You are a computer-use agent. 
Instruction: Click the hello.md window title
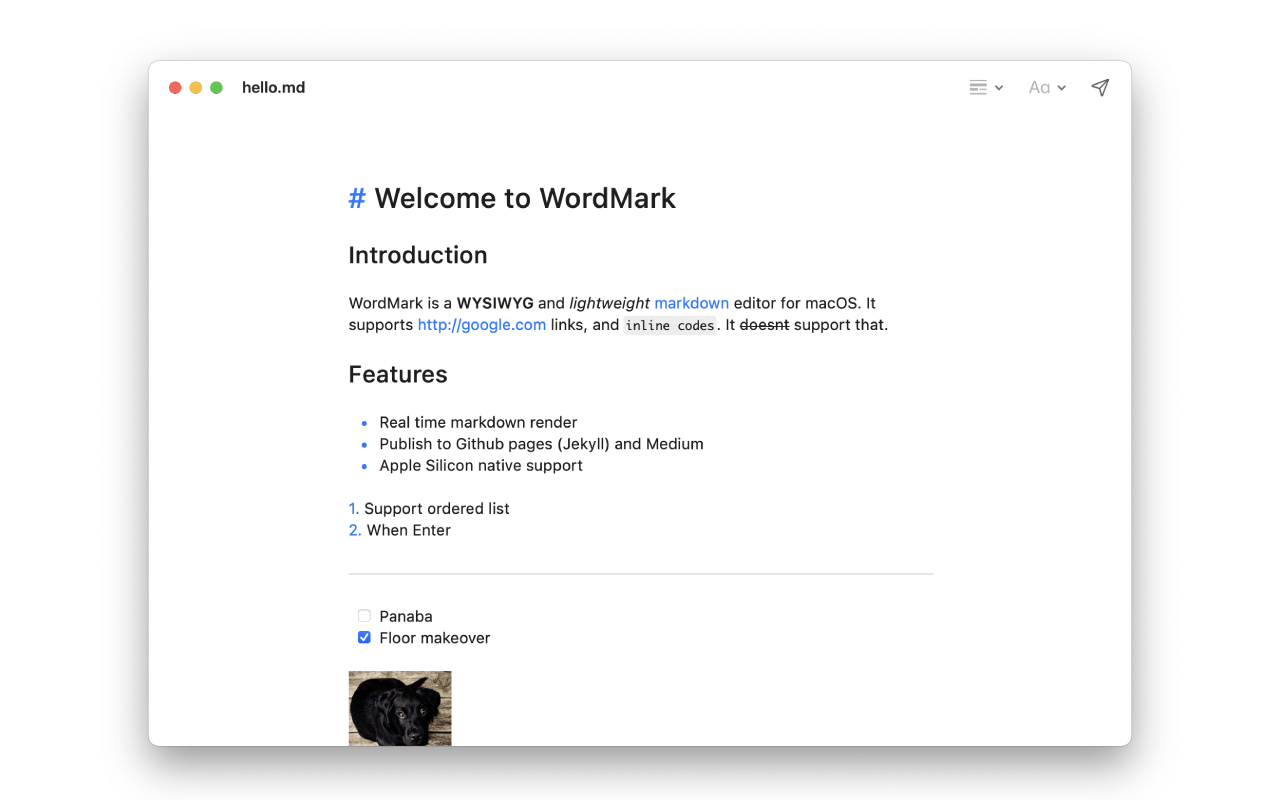(273, 88)
